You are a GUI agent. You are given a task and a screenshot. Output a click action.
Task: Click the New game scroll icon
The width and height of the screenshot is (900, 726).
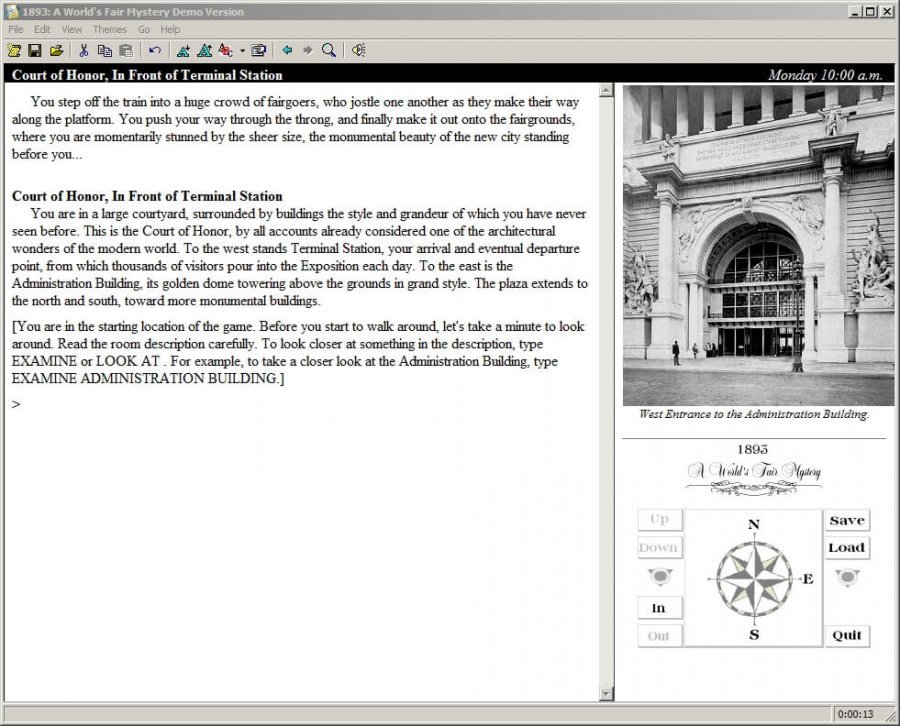[14, 51]
